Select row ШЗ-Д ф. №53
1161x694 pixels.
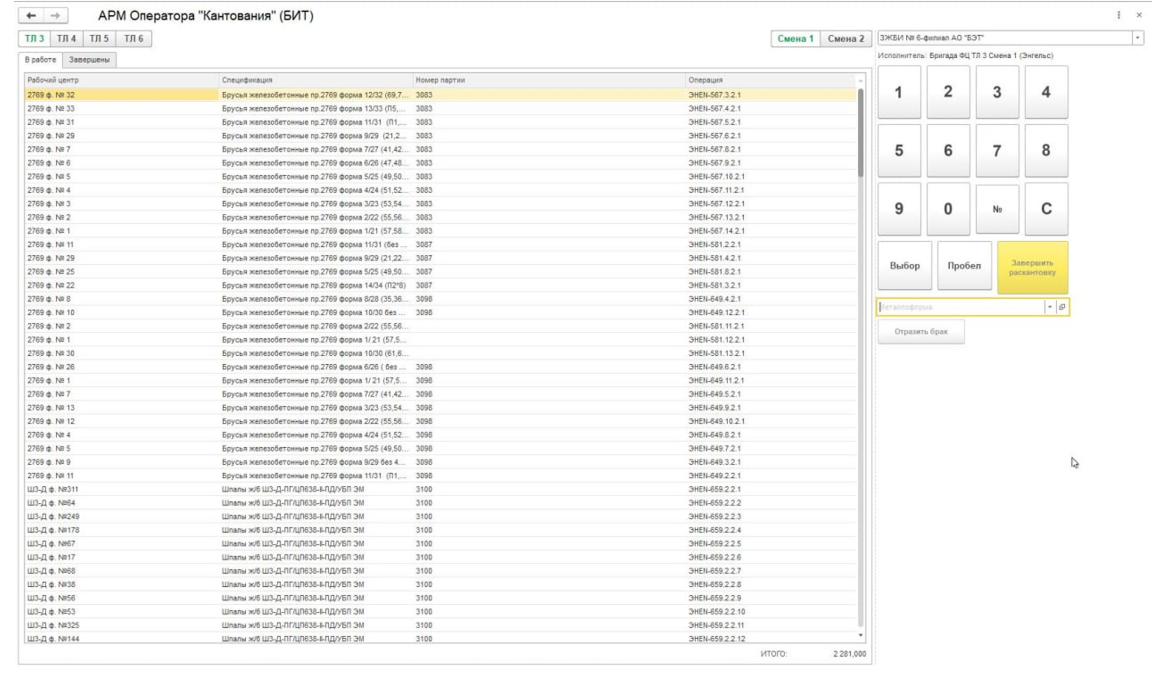pos(441,612)
